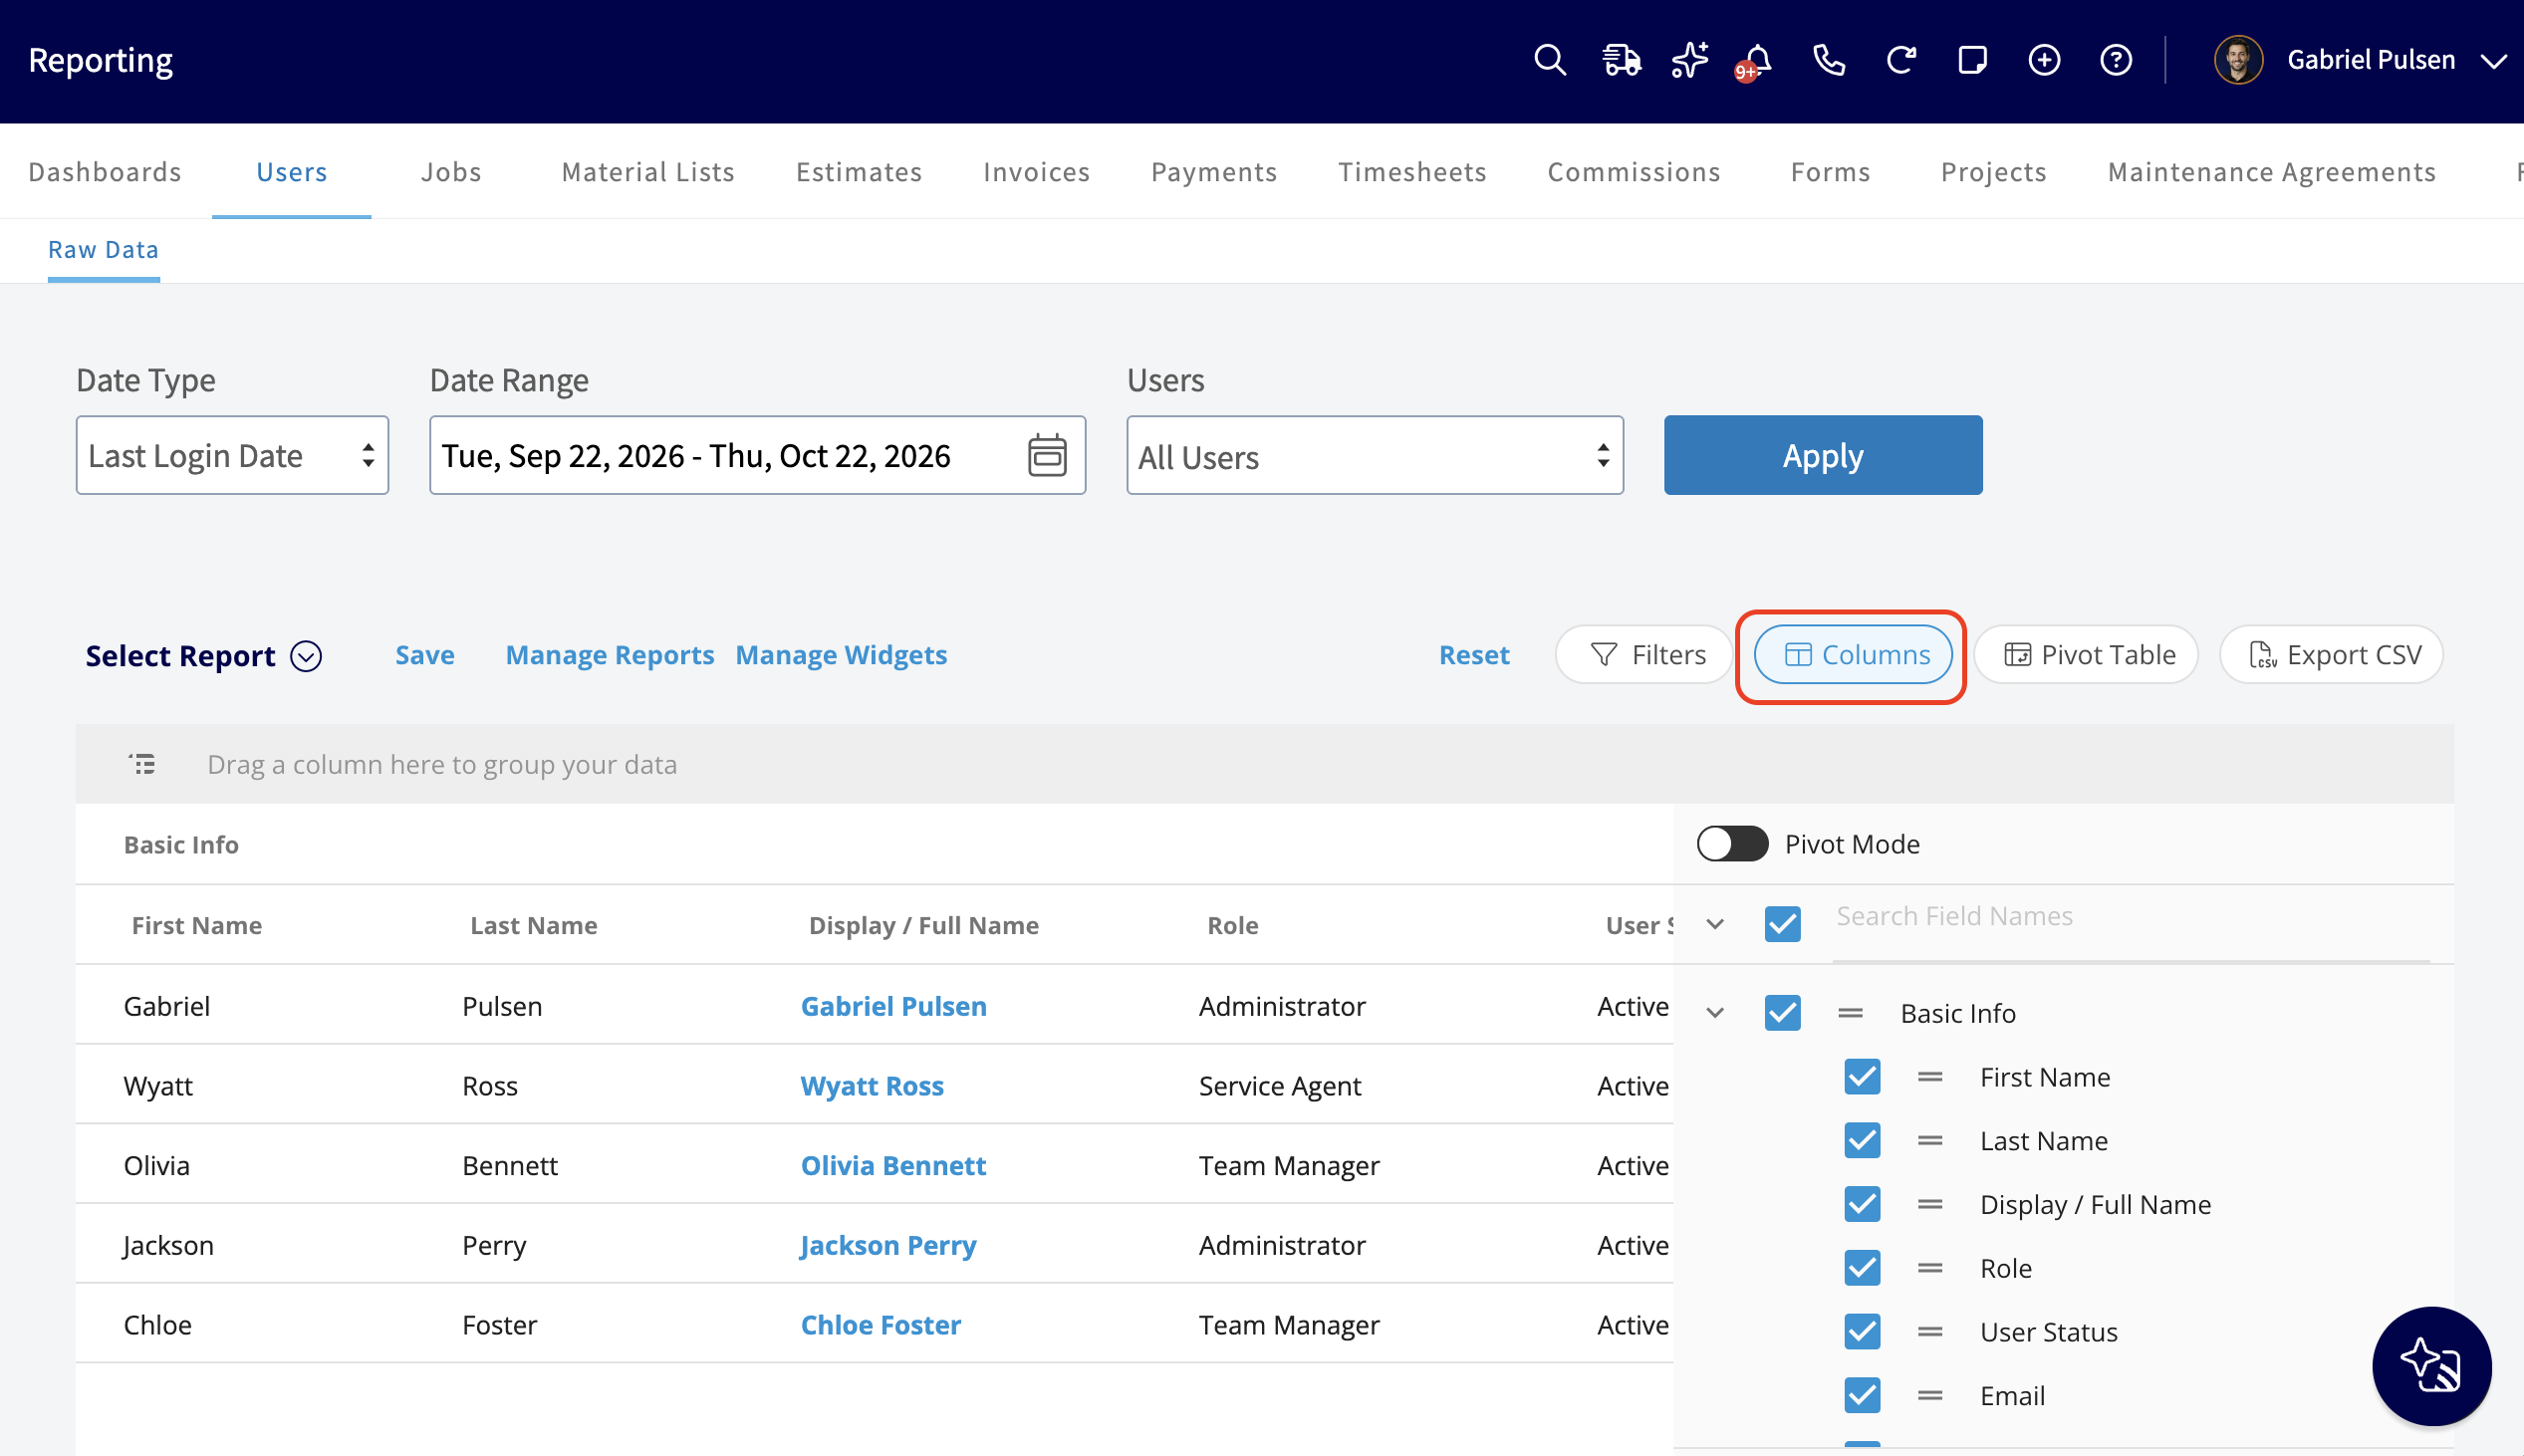Click Gabriel Pulsen's profile avatar

(x=2238, y=60)
